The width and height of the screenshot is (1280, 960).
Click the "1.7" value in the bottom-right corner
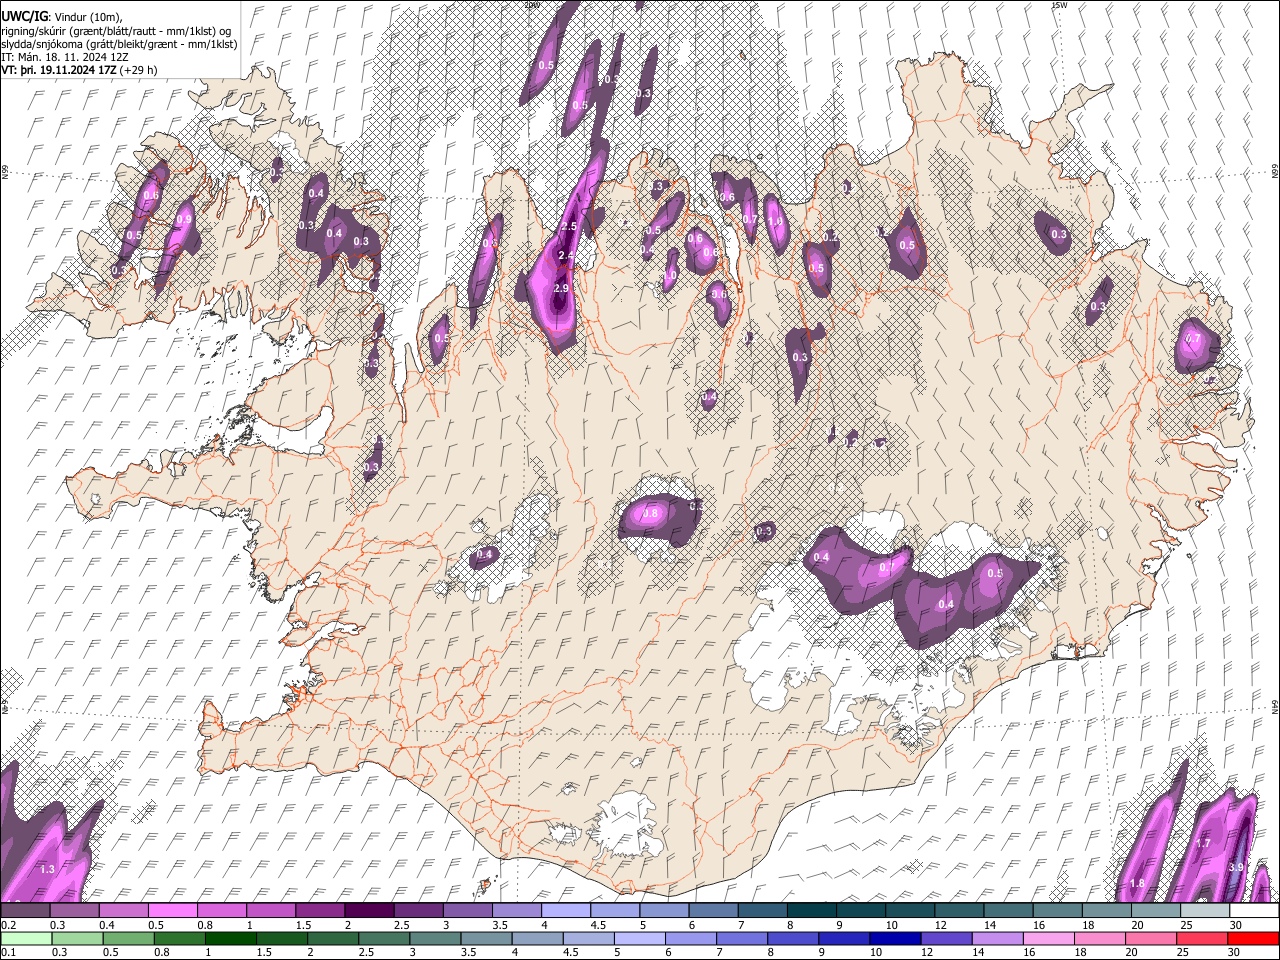click(1203, 844)
